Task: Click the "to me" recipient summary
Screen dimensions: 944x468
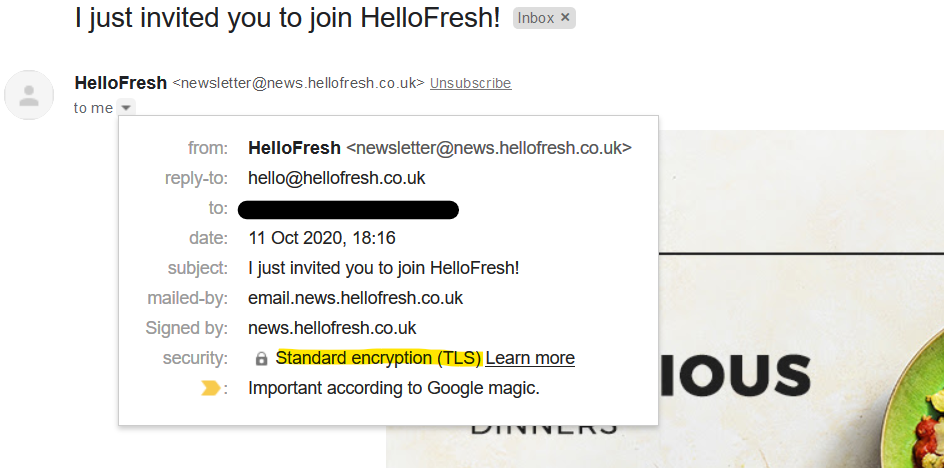Action: pos(93,108)
